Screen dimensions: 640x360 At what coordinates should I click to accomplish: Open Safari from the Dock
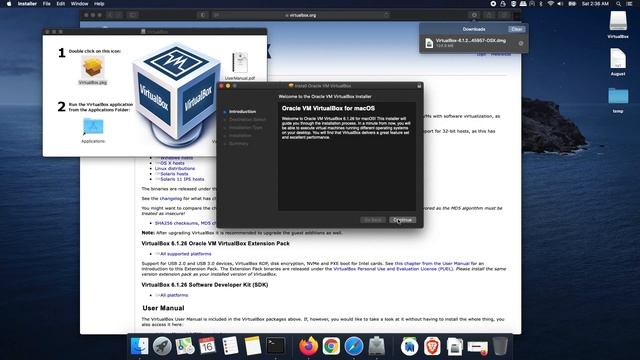click(x=354, y=346)
